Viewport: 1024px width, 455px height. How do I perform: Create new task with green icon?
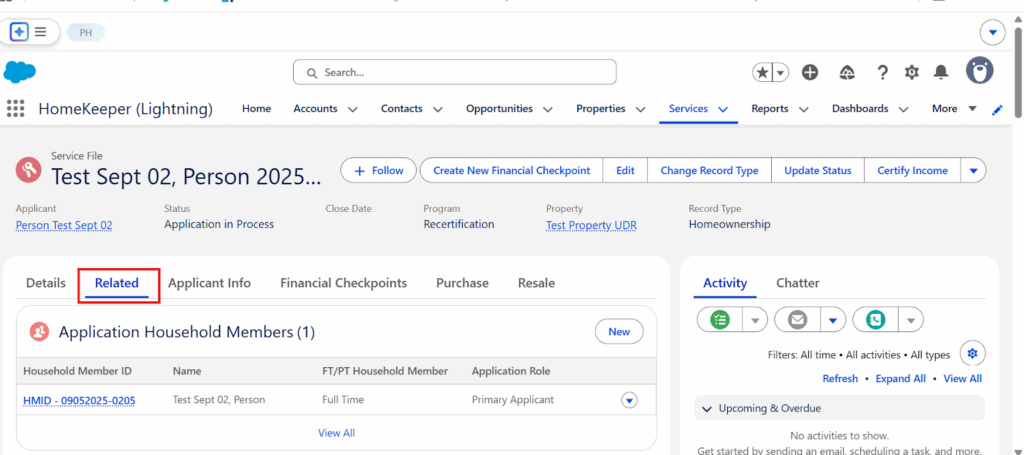tap(720, 320)
